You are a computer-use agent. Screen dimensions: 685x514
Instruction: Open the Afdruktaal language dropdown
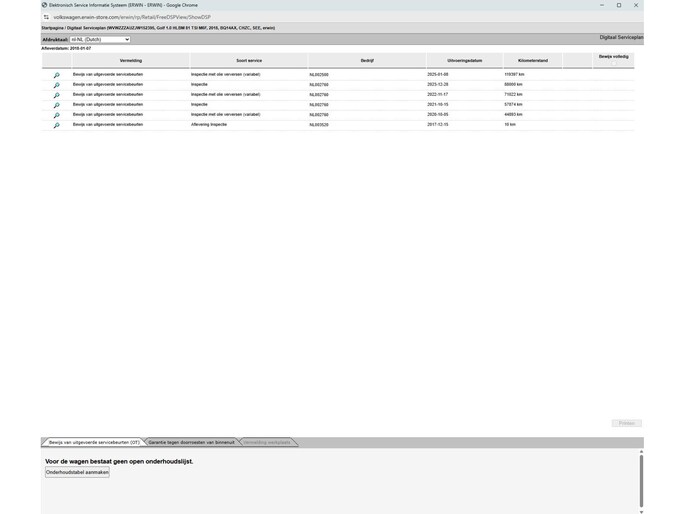pos(100,39)
